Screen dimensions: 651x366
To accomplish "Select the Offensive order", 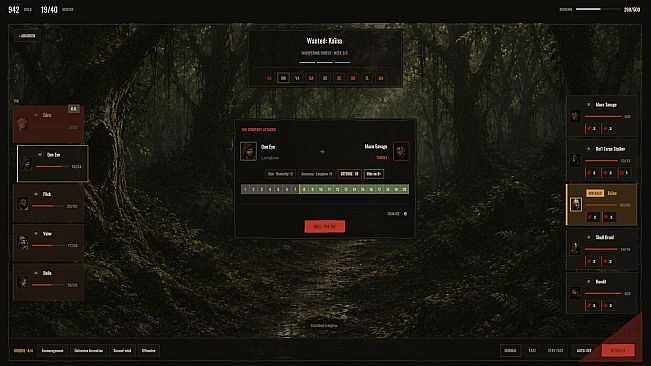I will point(148,351).
